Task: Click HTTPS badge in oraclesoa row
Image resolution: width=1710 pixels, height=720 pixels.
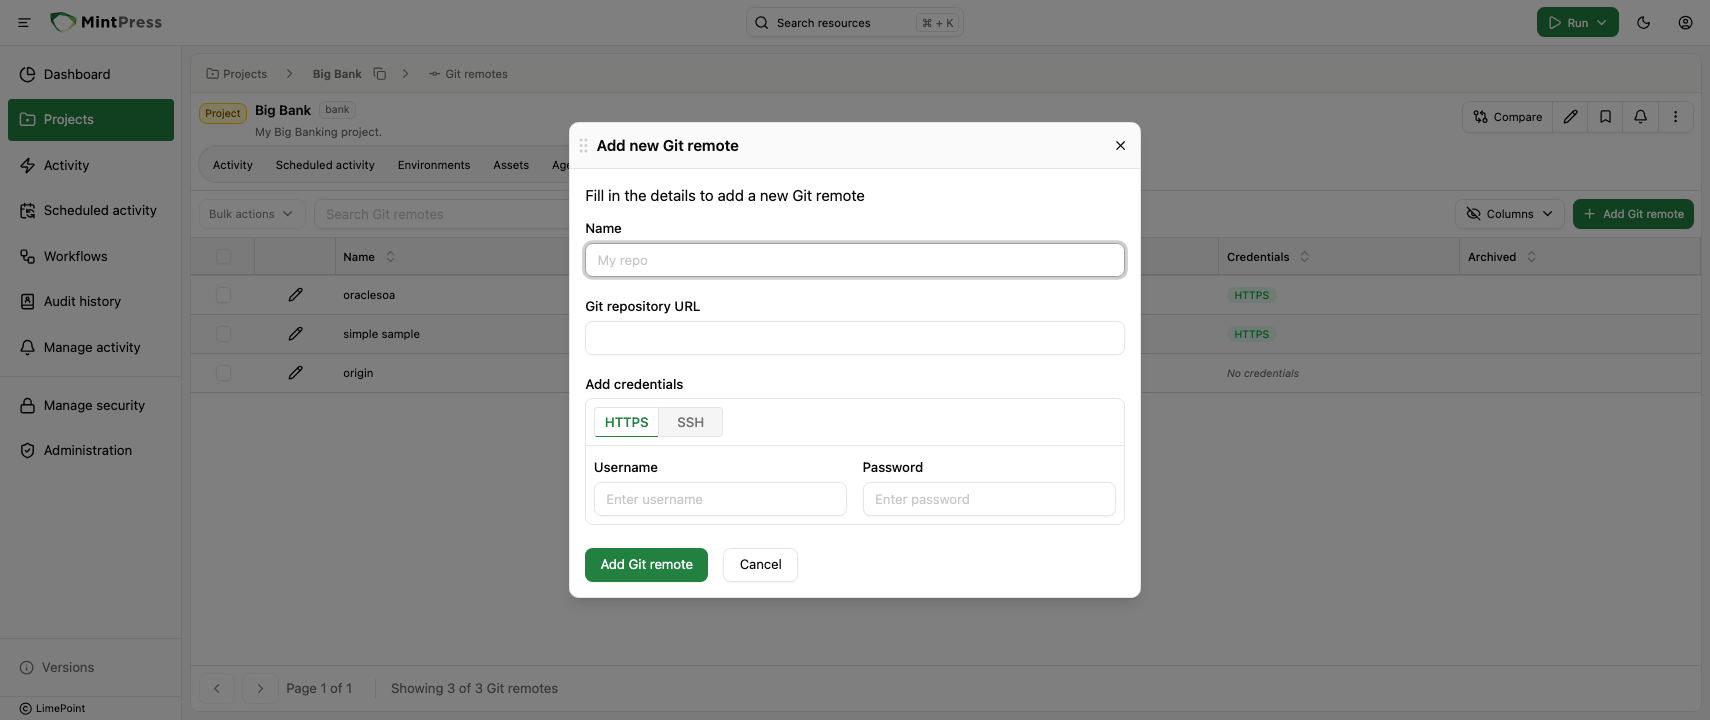Action: tap(1251, 295)
